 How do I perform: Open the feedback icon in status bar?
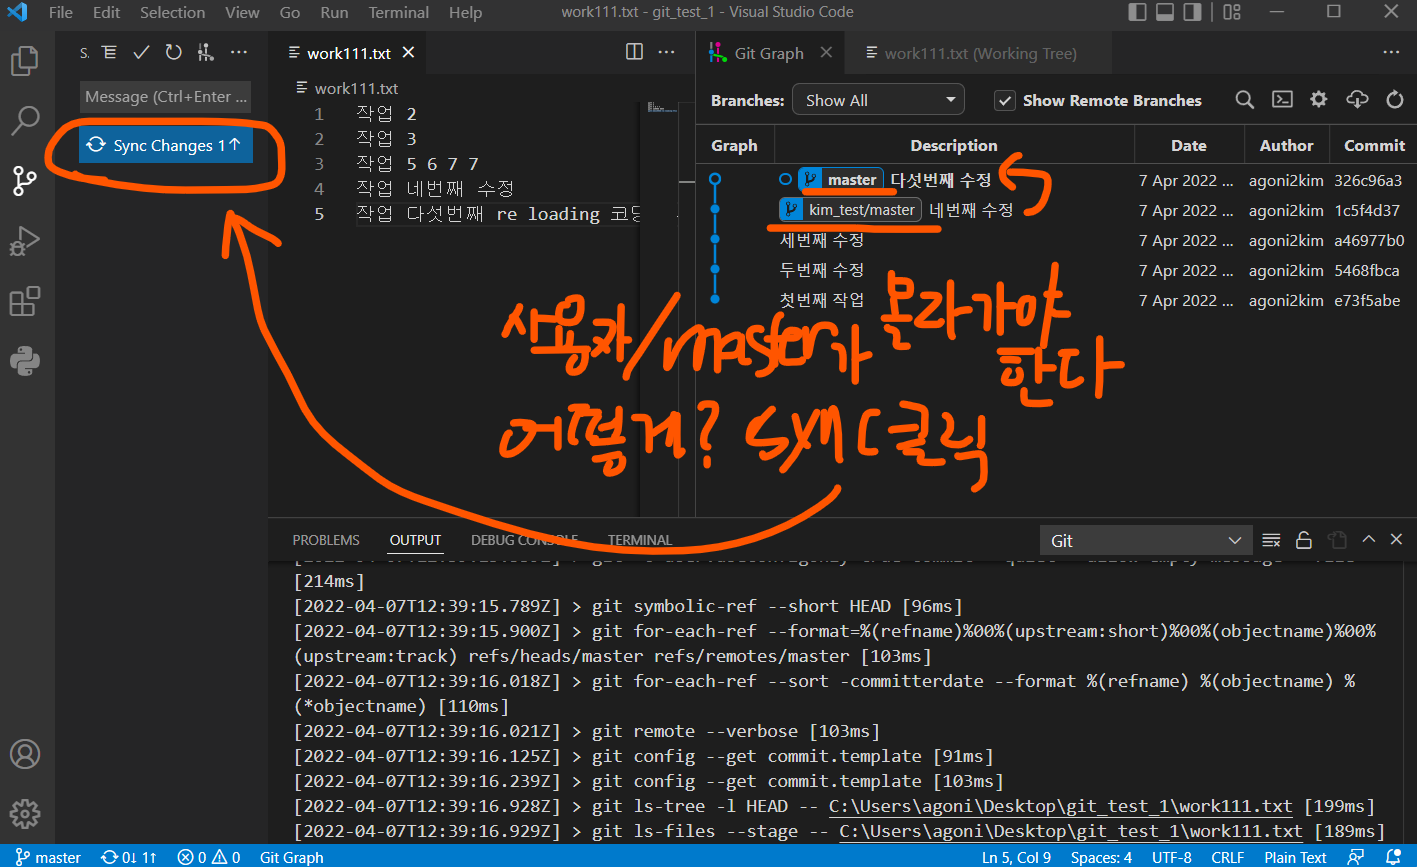[1355, 857]
